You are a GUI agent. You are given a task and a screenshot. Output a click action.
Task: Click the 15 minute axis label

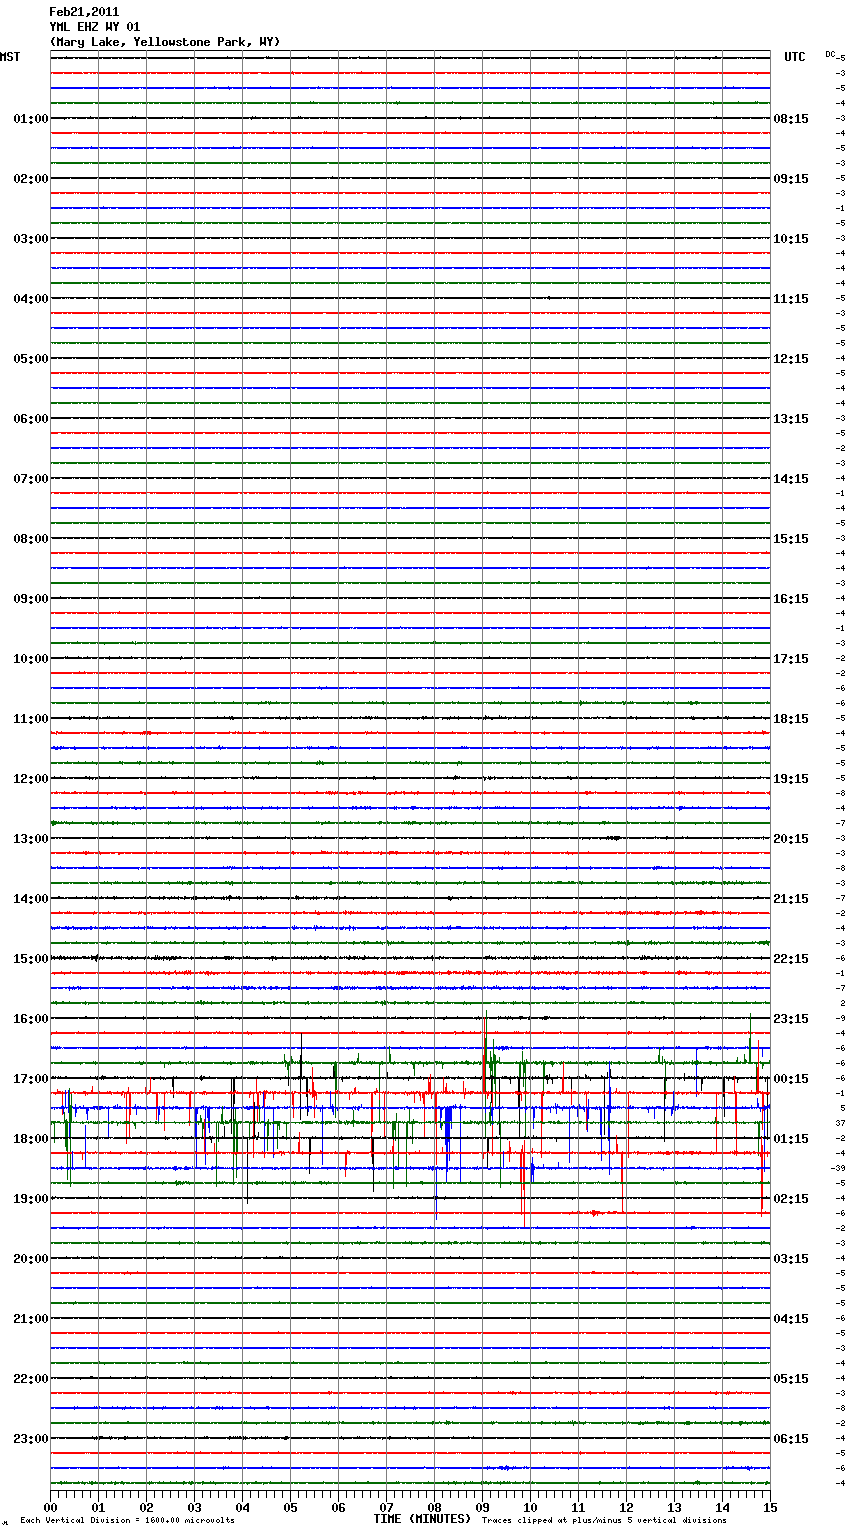(x=770, y=1507)
